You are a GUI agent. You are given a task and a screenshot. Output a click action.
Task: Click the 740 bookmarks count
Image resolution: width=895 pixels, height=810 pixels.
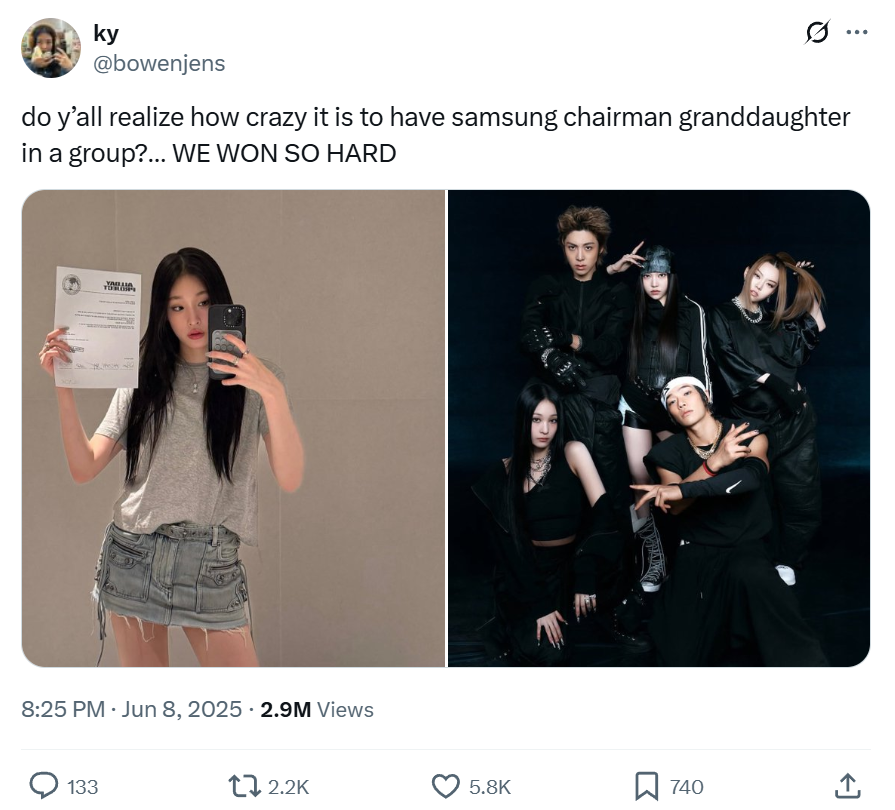tap(687, 787)
